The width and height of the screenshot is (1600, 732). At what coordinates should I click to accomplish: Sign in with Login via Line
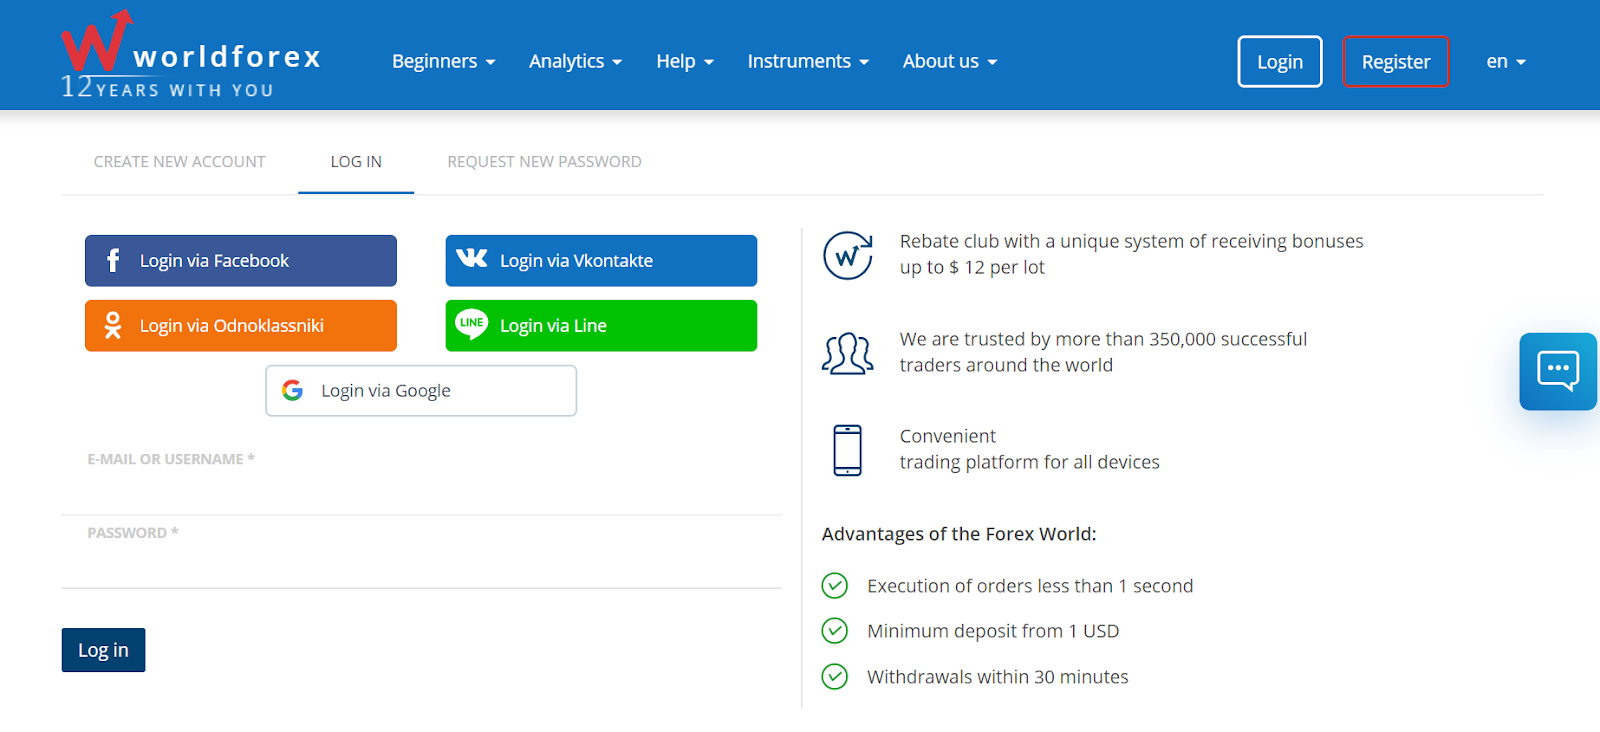pyautogui.click(x=601, y=326)
